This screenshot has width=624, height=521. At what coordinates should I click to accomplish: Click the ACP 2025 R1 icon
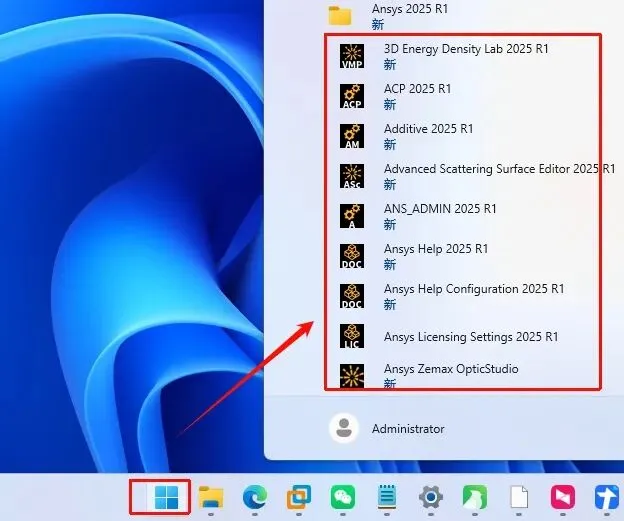click(x=352, y=96)
